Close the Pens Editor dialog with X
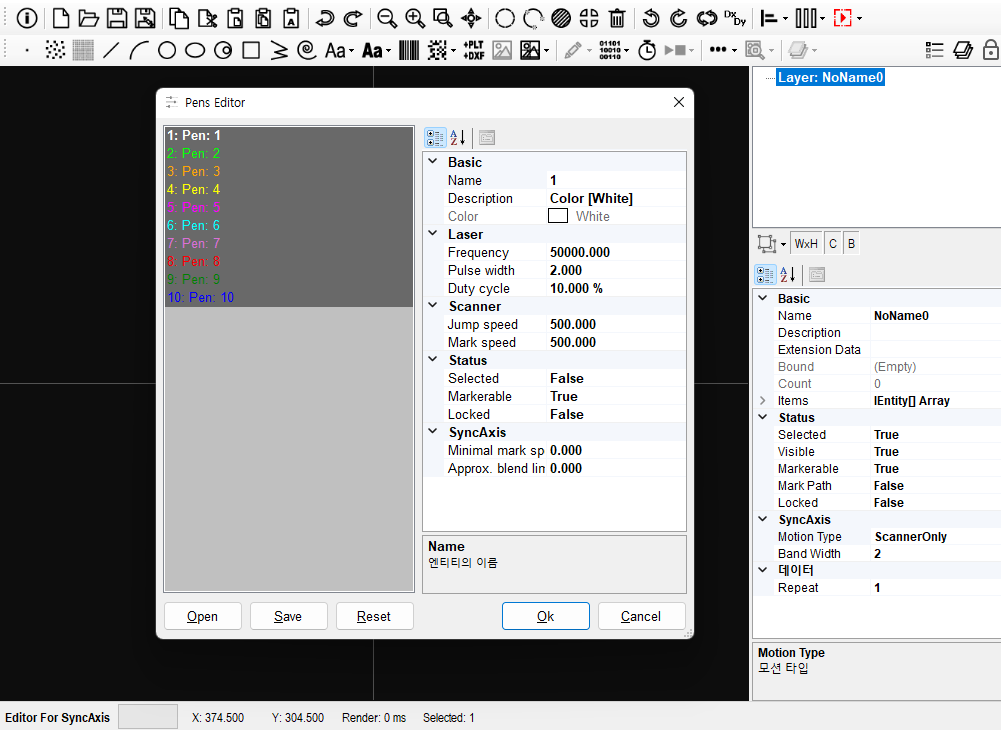Image resolution: width=1001 pixels, height=730 pixels. click(679, 102)
